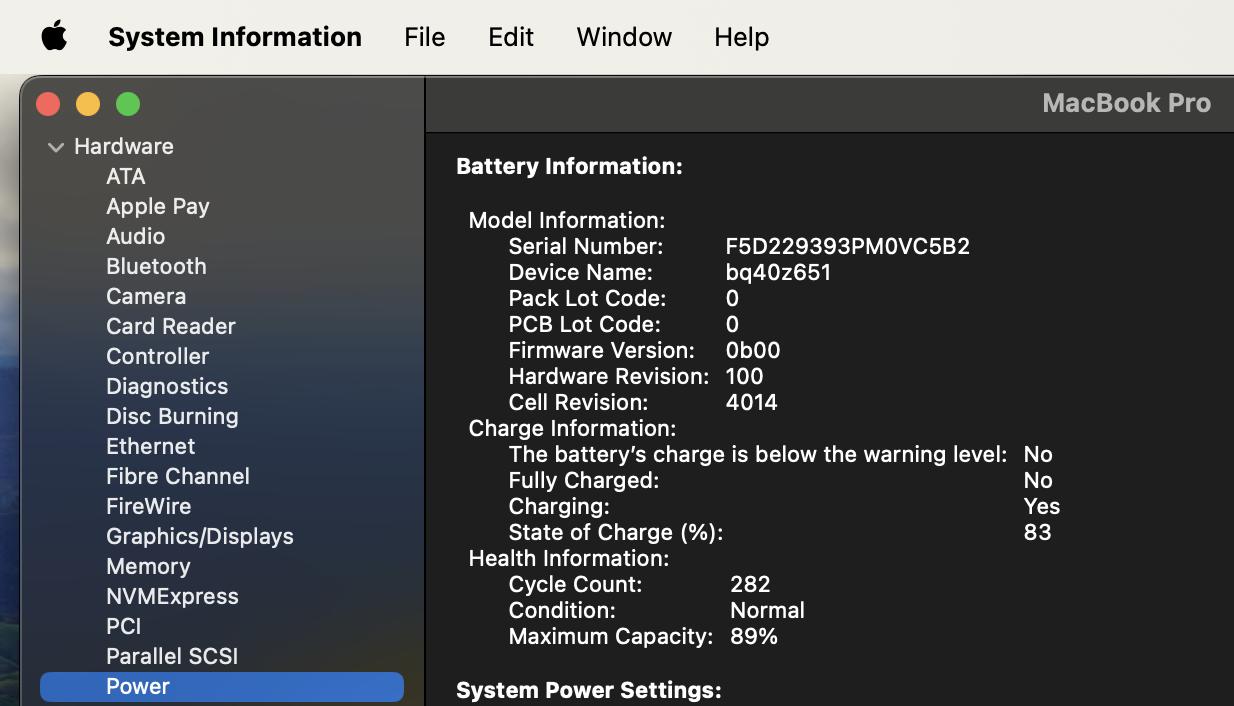
Task: Click State of Charge value 83
Action: pos(1037,532)
